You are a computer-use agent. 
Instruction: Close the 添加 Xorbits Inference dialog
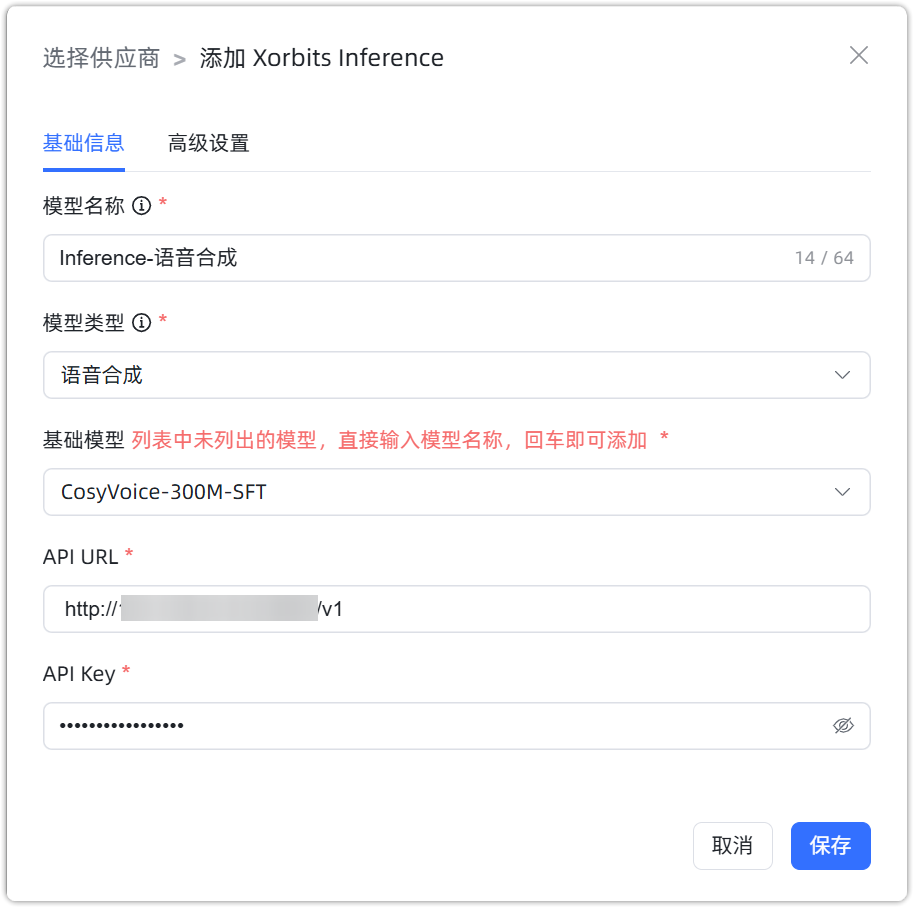(x=858, y=56)
